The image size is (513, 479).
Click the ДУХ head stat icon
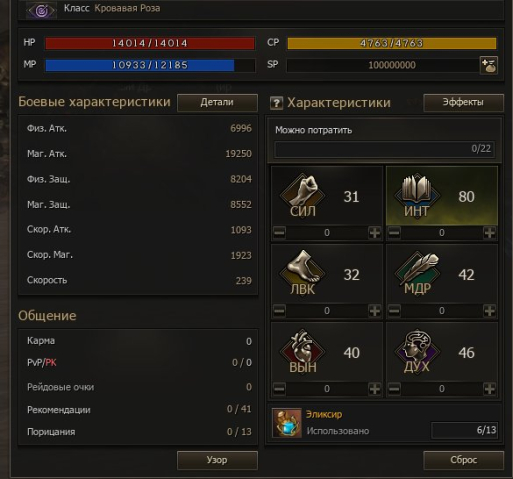tap(417, 351)
